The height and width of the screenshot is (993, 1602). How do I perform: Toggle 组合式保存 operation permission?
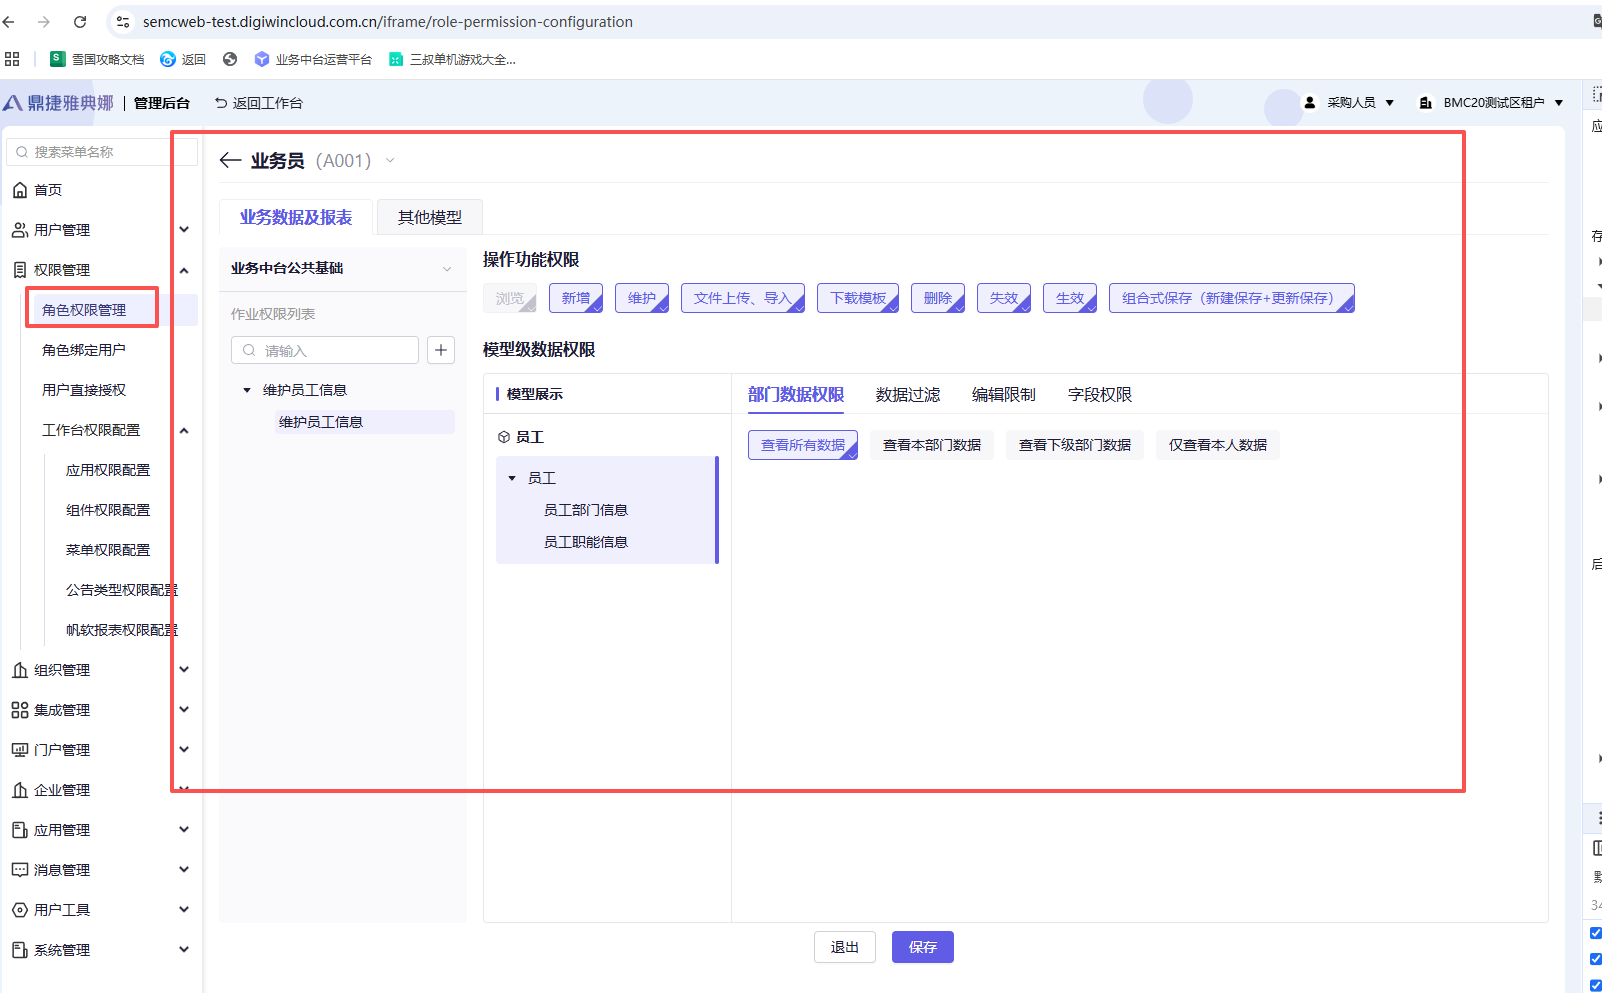(1231, 298)
